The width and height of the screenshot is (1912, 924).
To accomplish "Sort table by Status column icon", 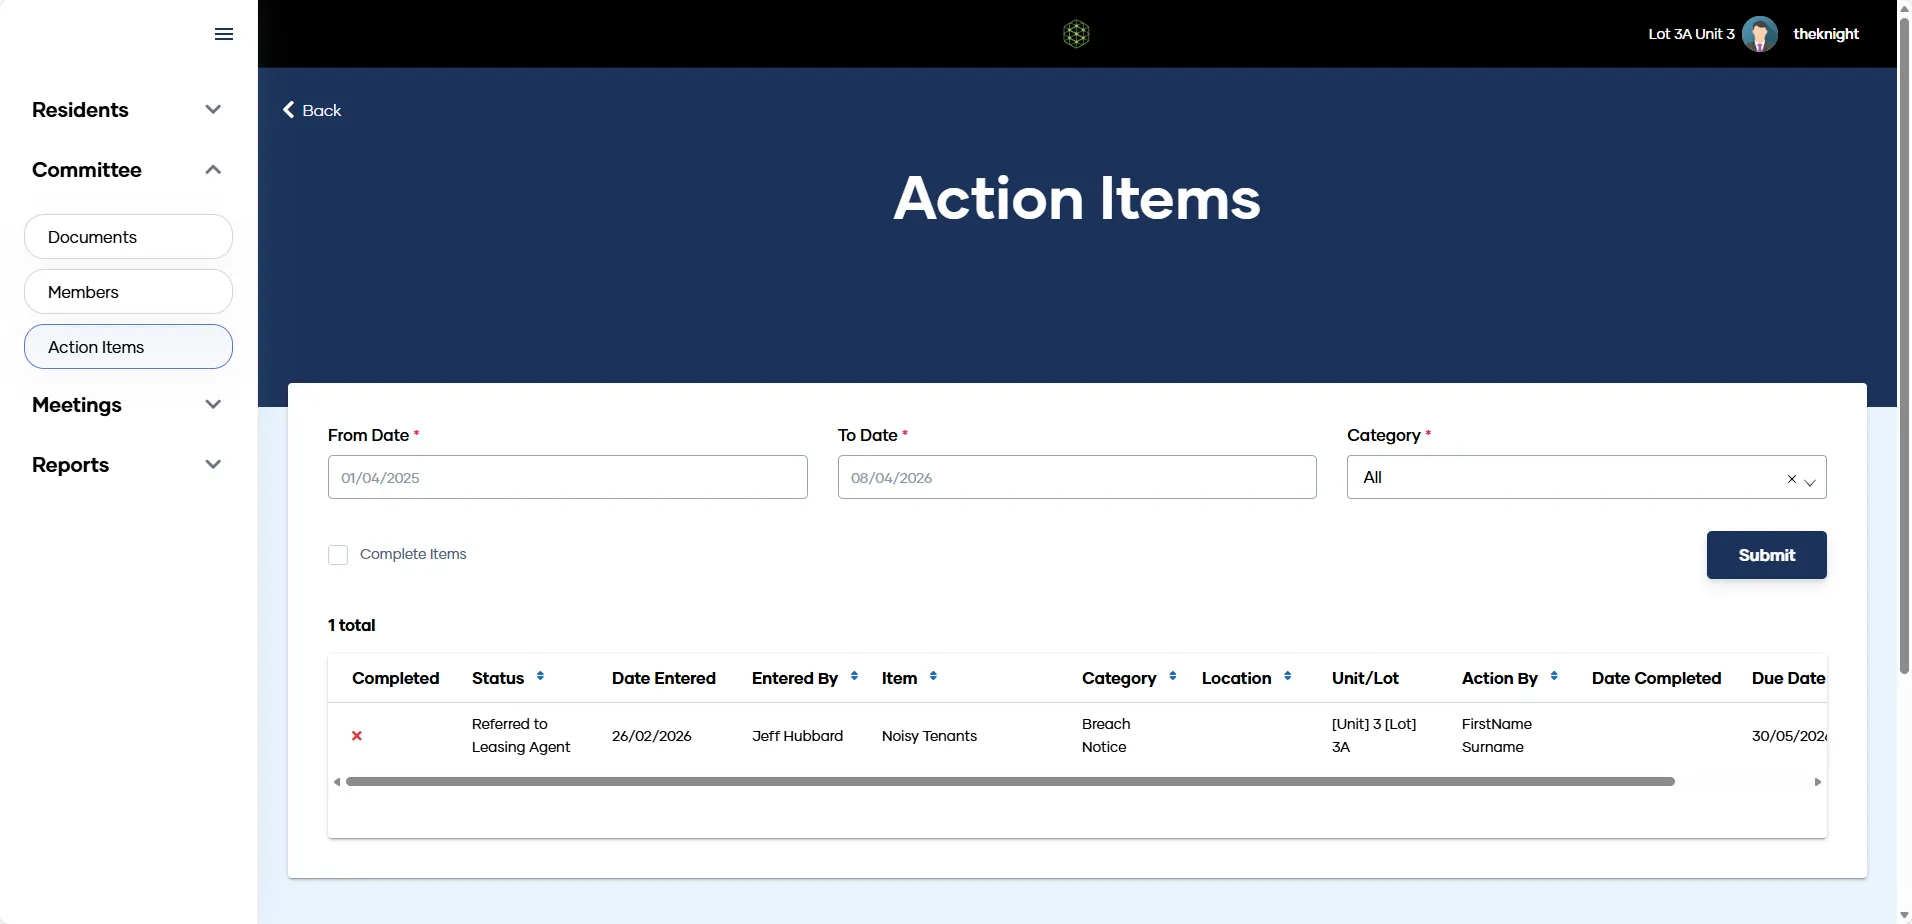I will (540, 677).
